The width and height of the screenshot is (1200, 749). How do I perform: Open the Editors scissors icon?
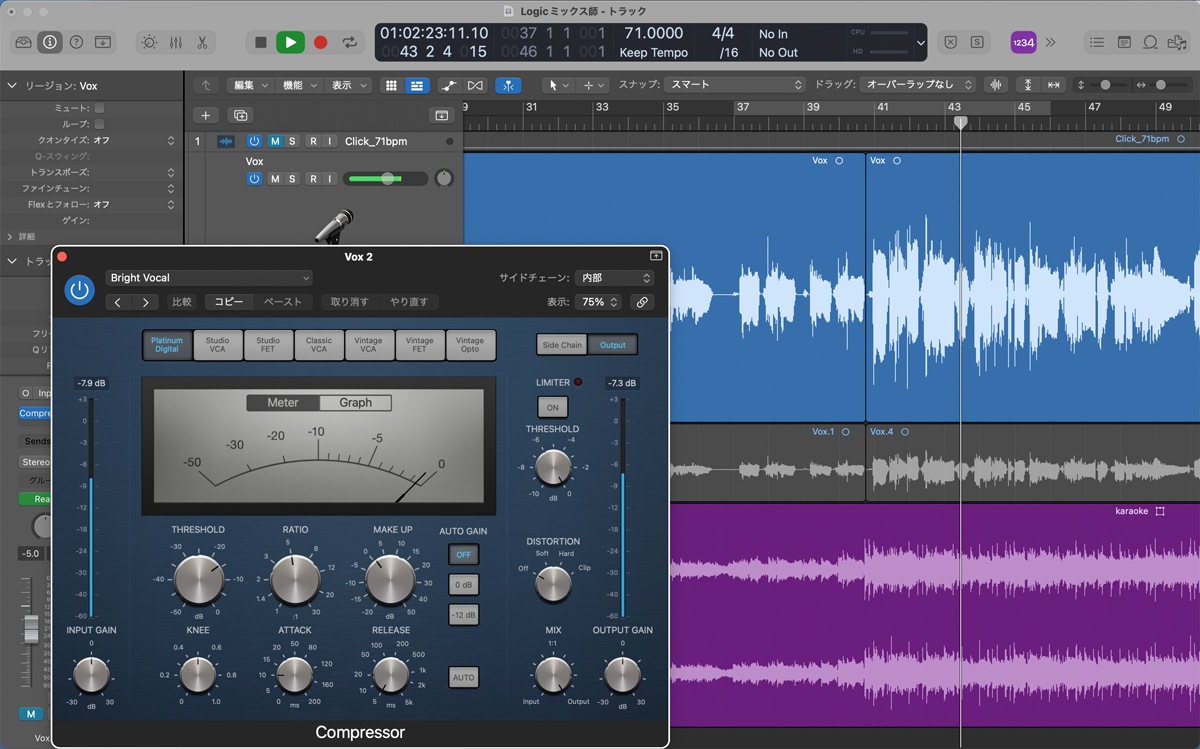[x=201, y=42]
